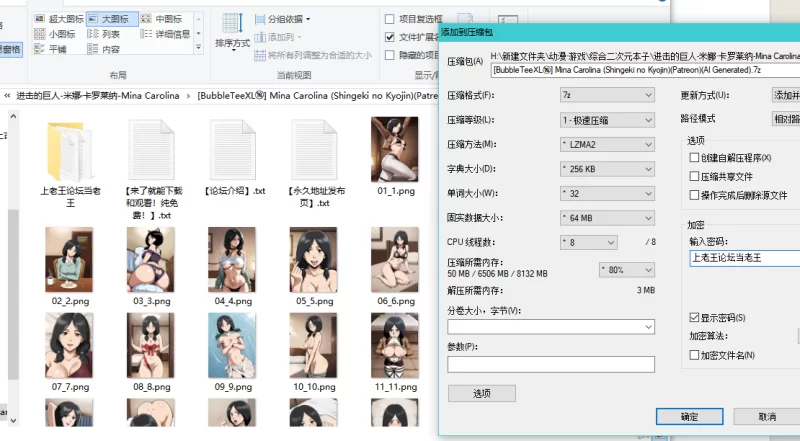Select the 大图标 layout option
Screen dimensions: 800x441
click(112, 19)
